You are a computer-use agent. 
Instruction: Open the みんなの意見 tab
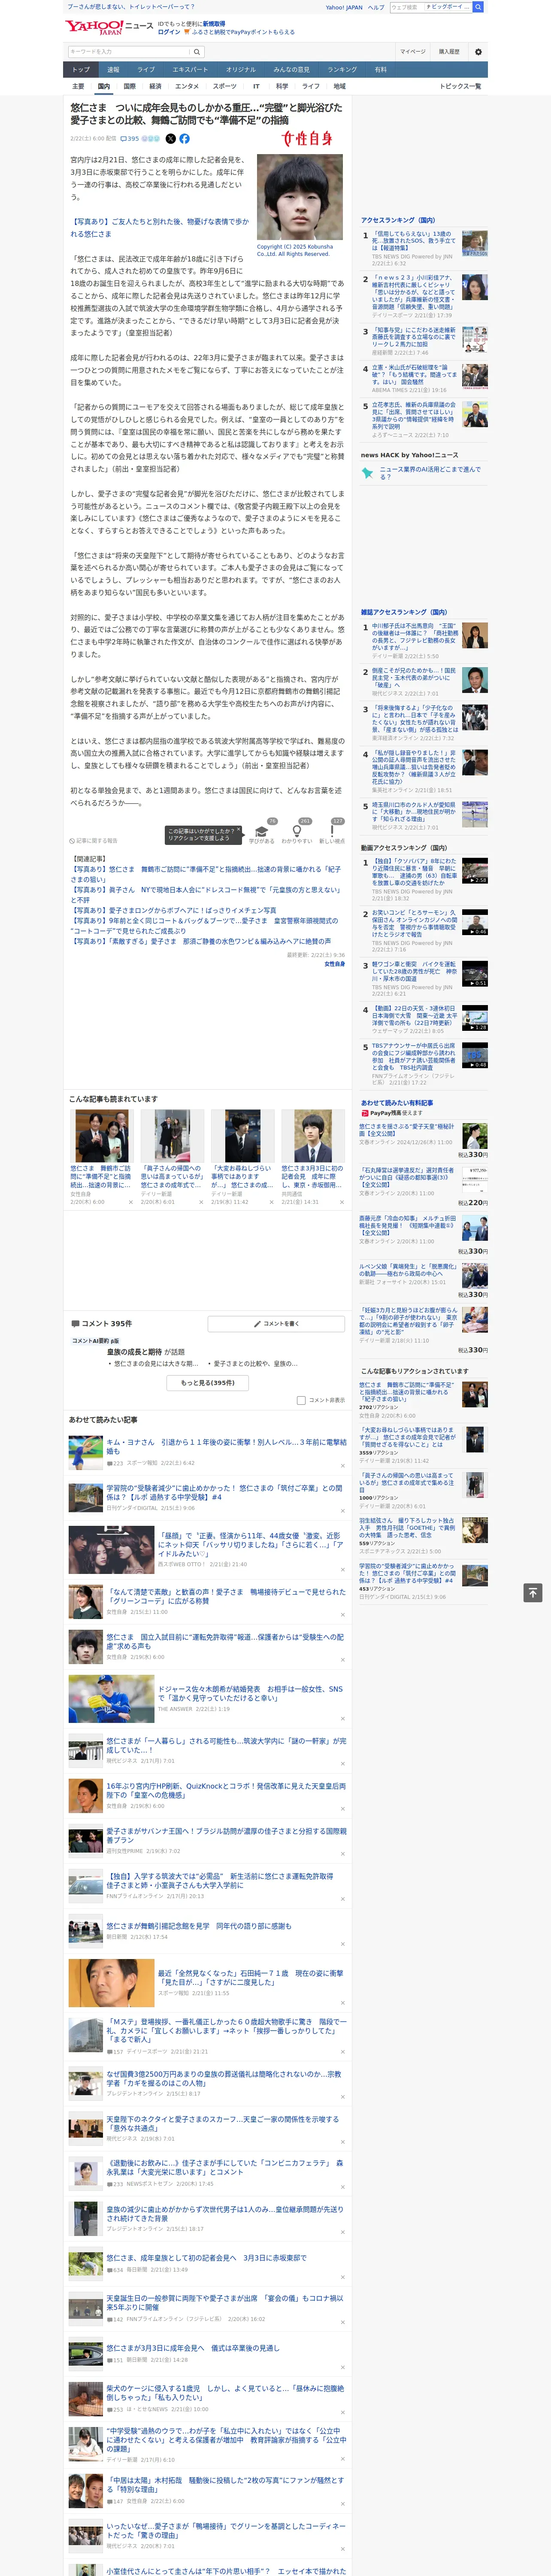click(x=292, y=70)
